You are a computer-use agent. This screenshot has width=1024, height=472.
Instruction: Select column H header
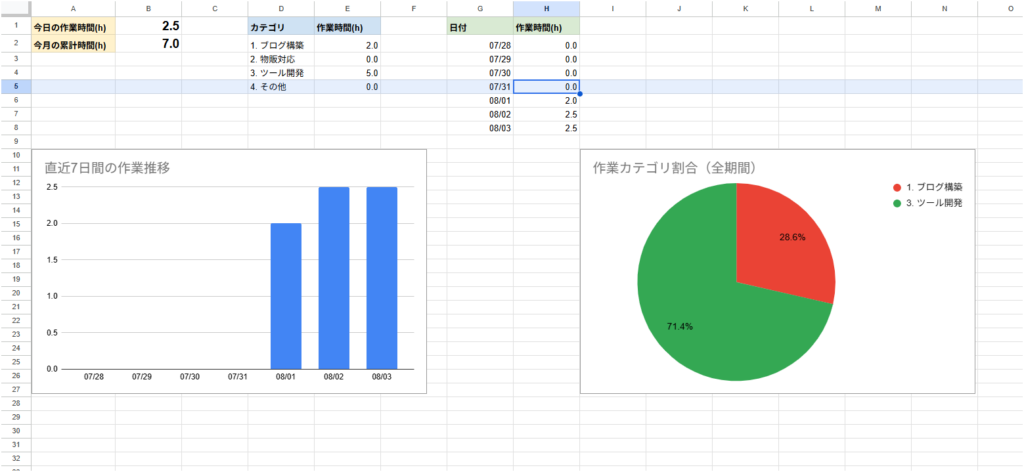coord(546,9)
